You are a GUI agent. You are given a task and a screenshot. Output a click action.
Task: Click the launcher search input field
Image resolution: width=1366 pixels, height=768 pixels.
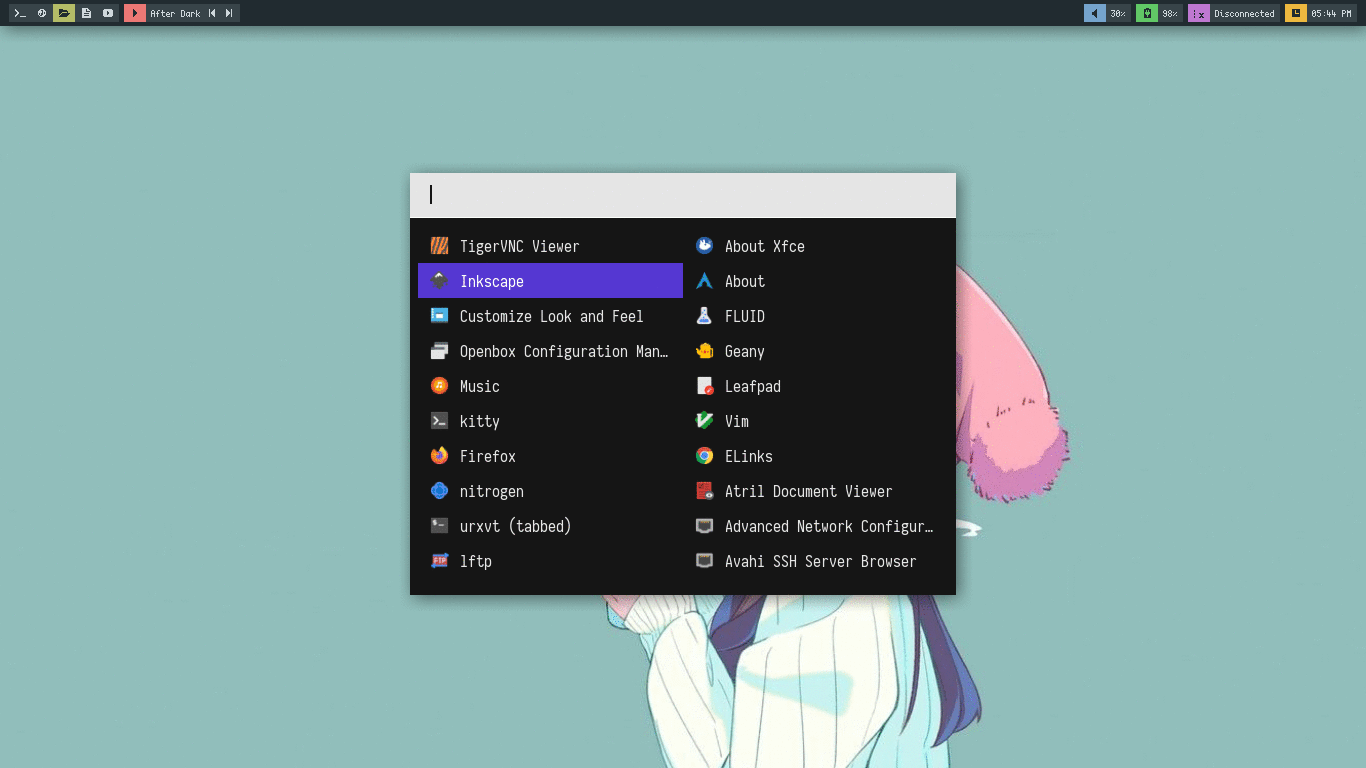(x=682, y=195)
